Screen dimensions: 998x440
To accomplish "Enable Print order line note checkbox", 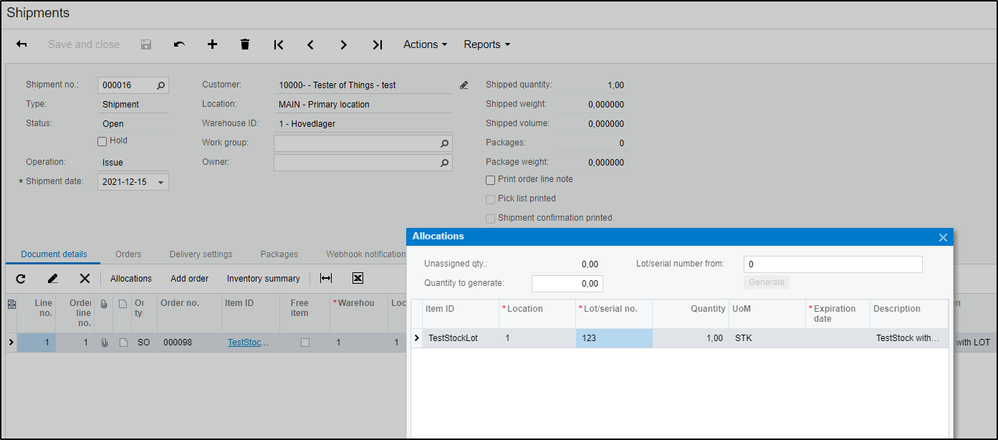I will [490, 180].
